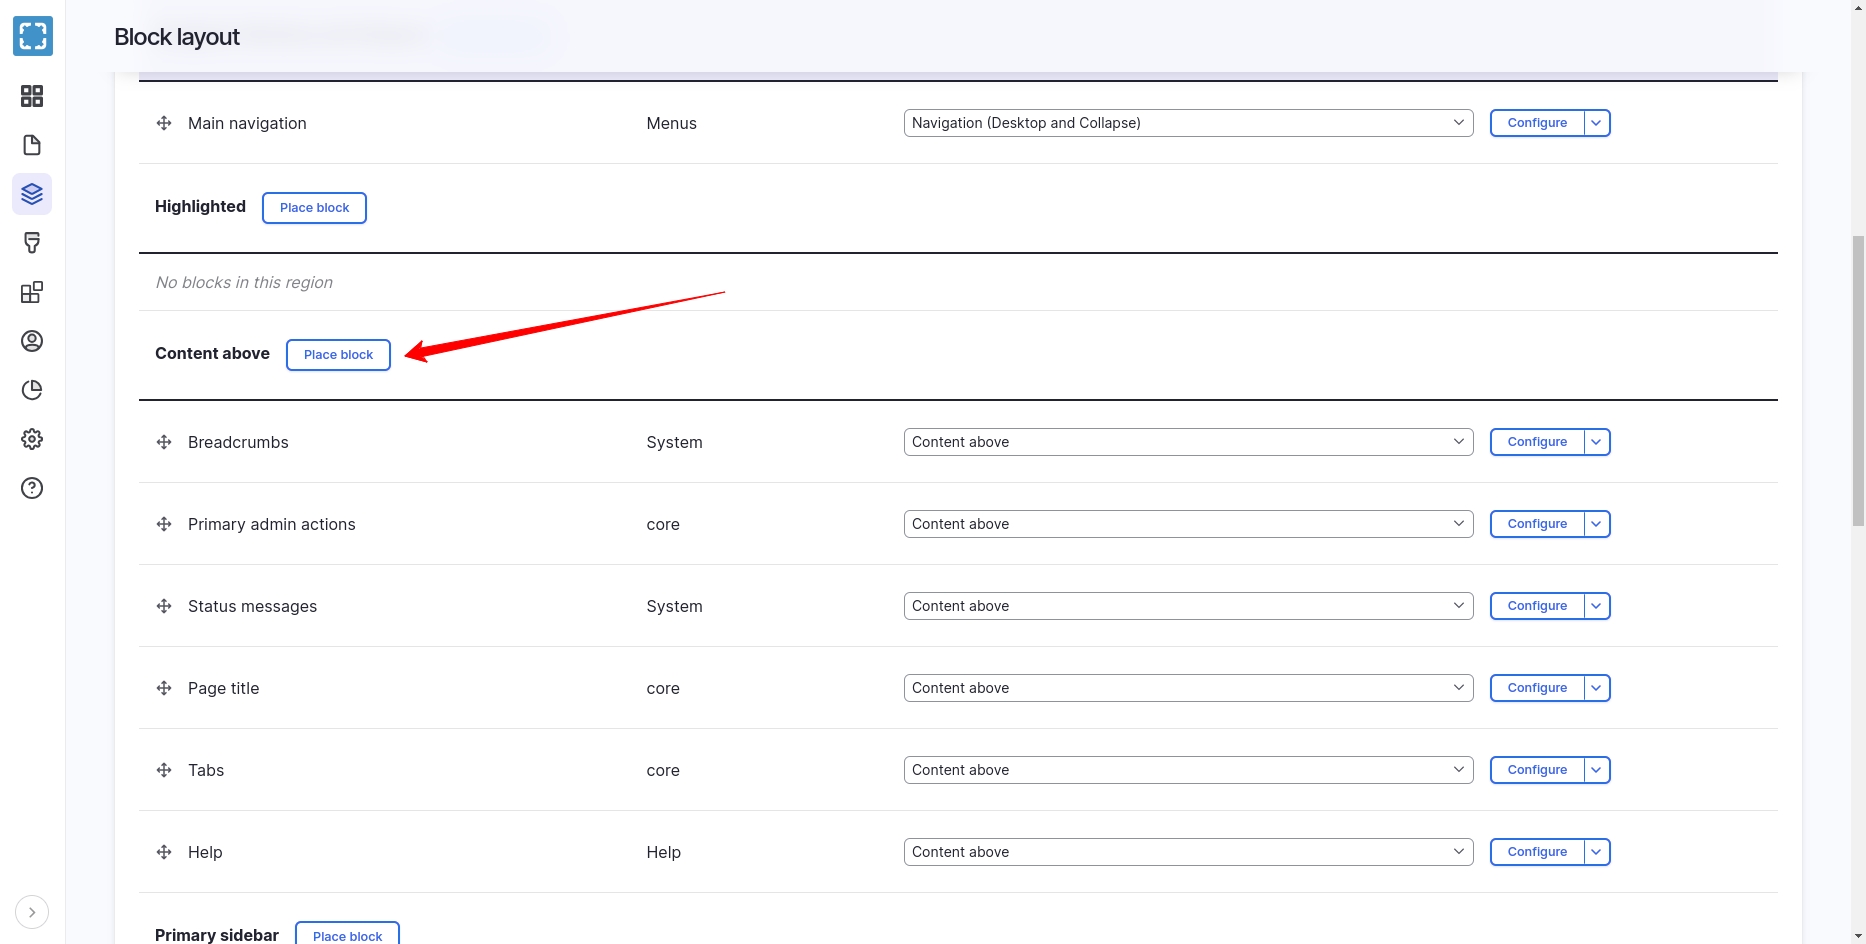This screenshot has height=944, width=1866.
Task: Configure the Tabs block
Action: click(1537, 770)
